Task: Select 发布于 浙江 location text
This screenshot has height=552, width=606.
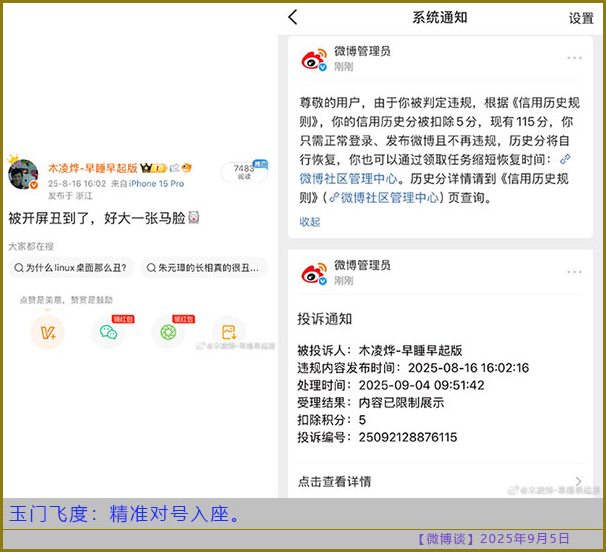Action: click(70, 196)
